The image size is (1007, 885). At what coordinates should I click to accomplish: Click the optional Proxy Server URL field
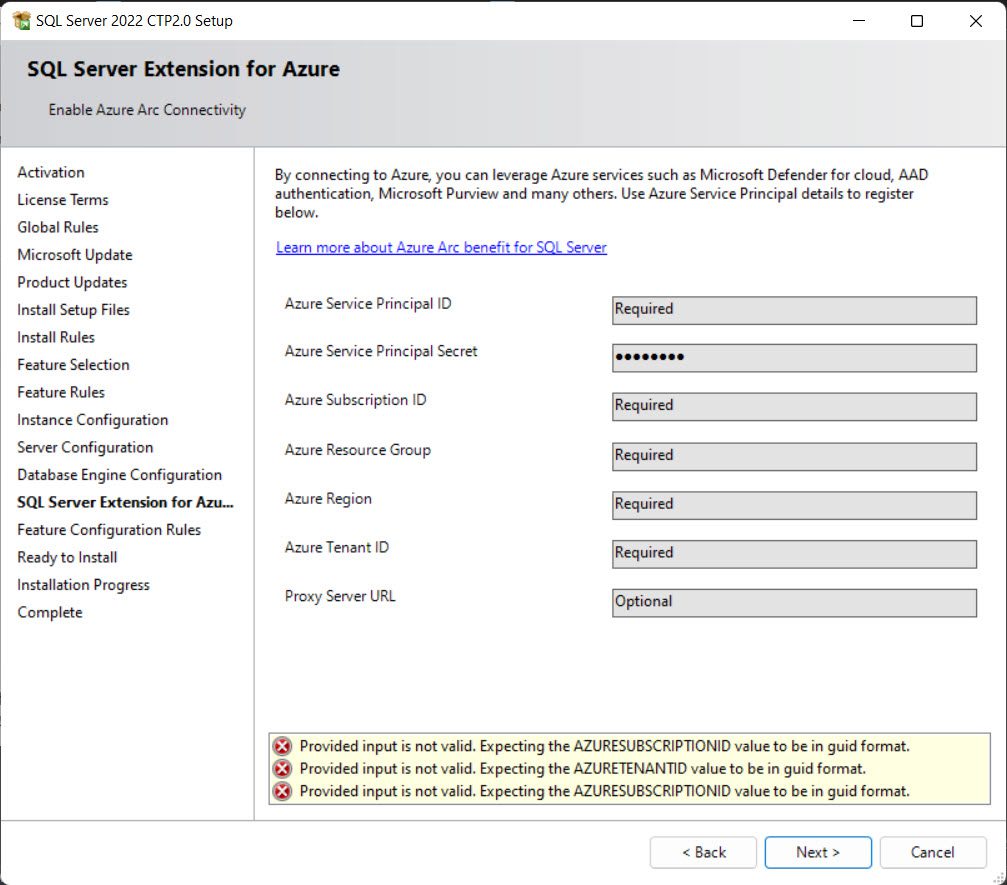[x=794, y=602]
